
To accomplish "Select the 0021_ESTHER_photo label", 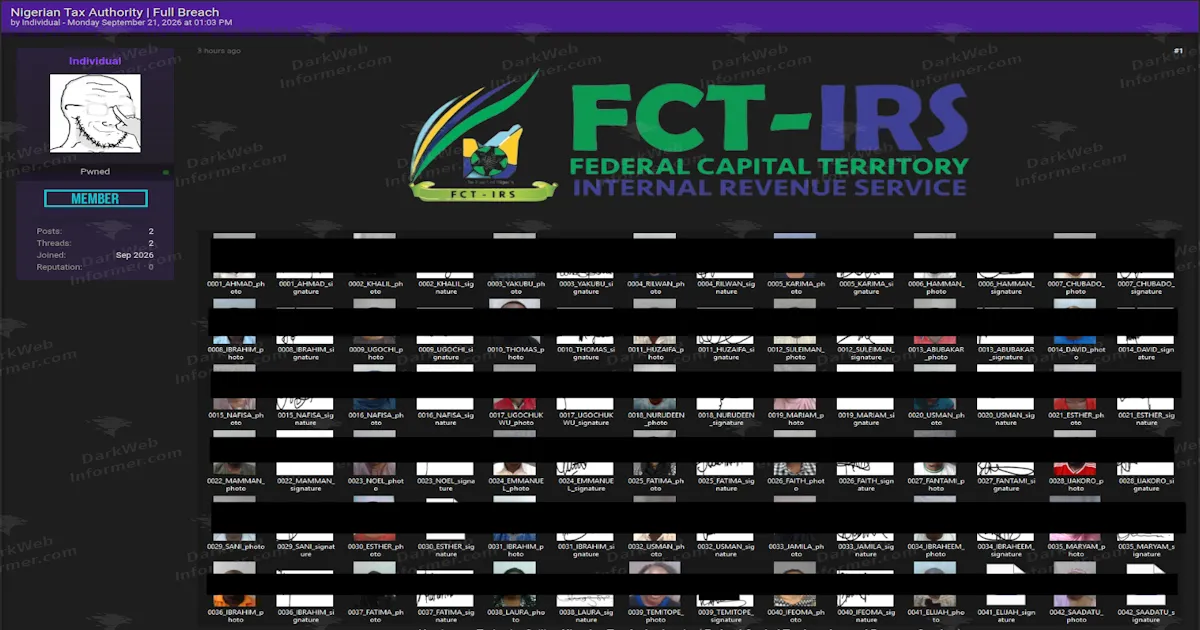I will pyautogui.click(x=1076, y=418).
